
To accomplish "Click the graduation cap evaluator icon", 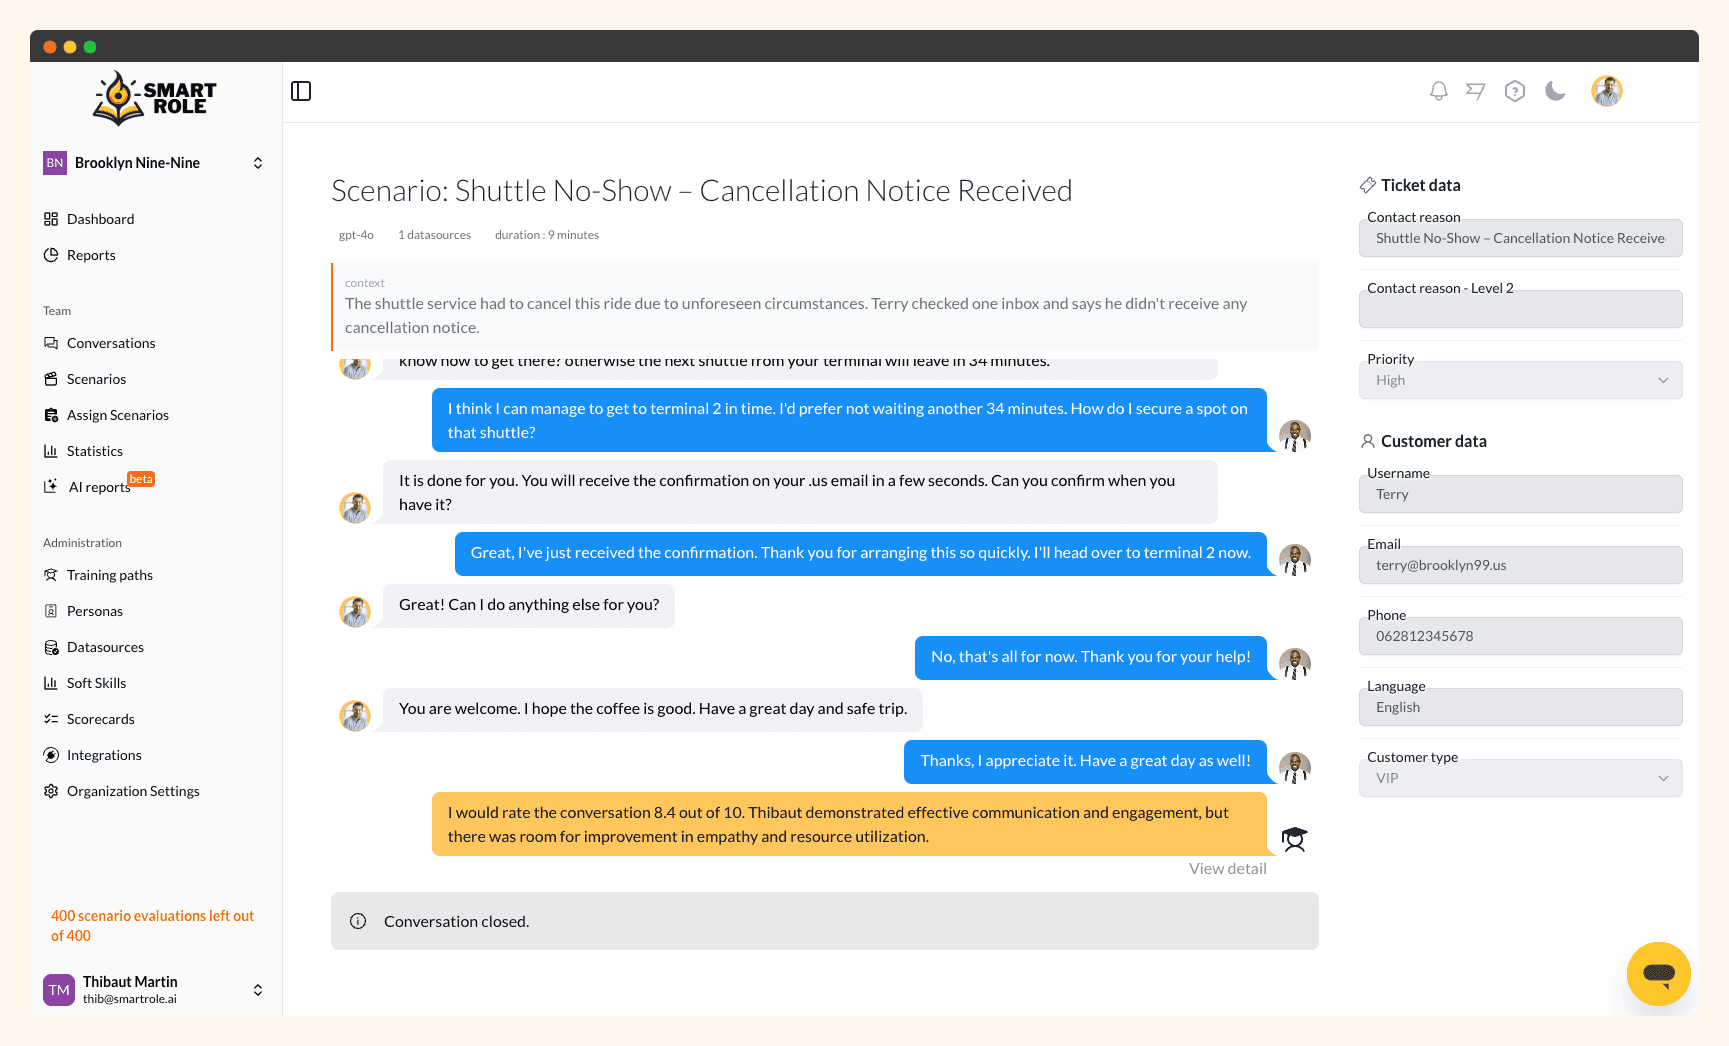I will (1294, 839).
